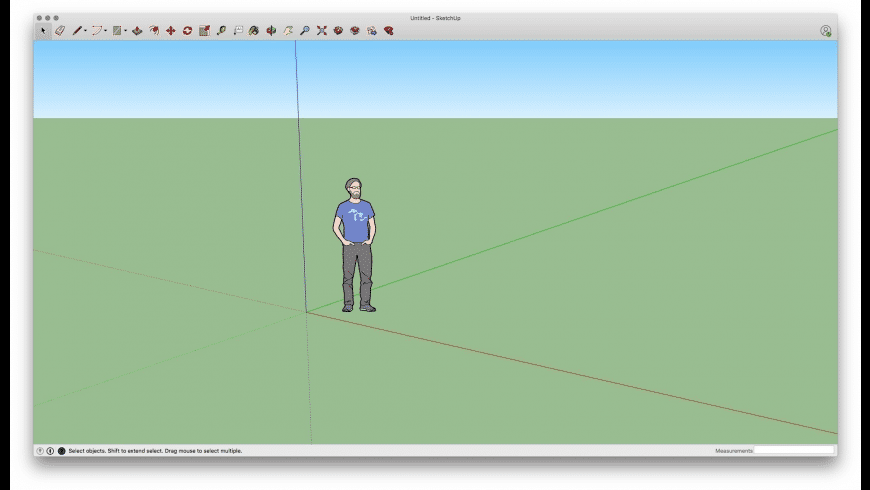870x490 pixels.
Task: Select the Offset tool
Action: [154, 31]
